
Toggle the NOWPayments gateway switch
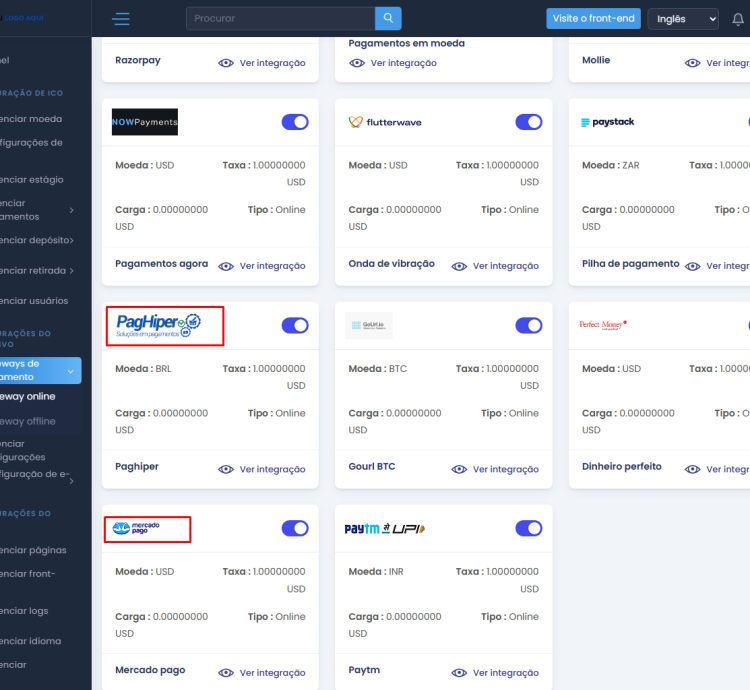(295, 122)
